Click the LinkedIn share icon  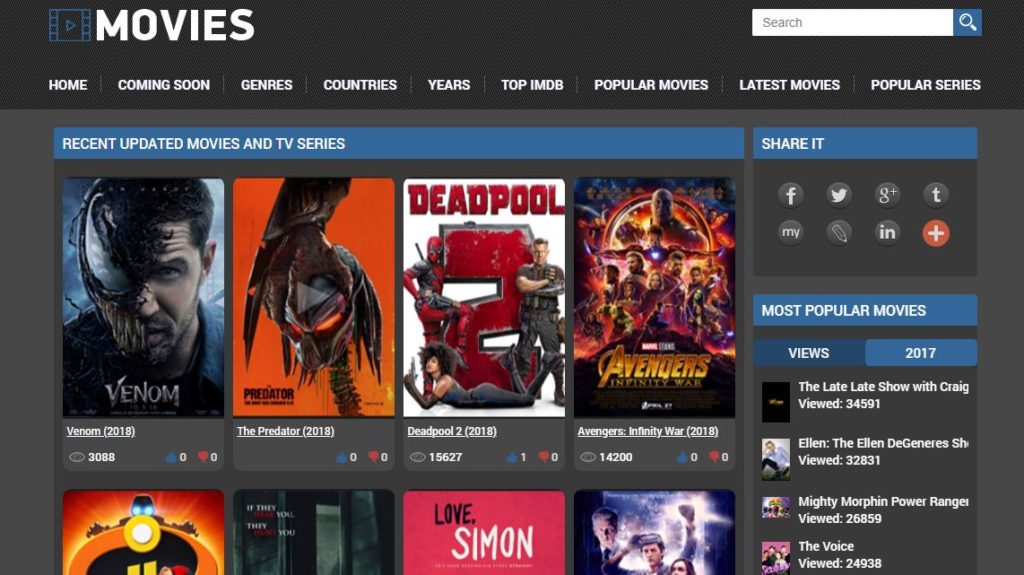pos(887,233)
